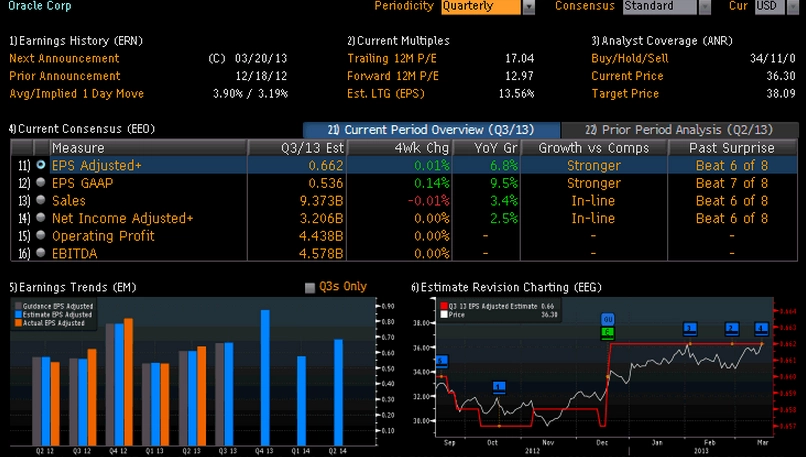Switch to Prior Period Analysis (Q2/13) tab
Screen dimensions: 806x457
(x=680, y=130)
